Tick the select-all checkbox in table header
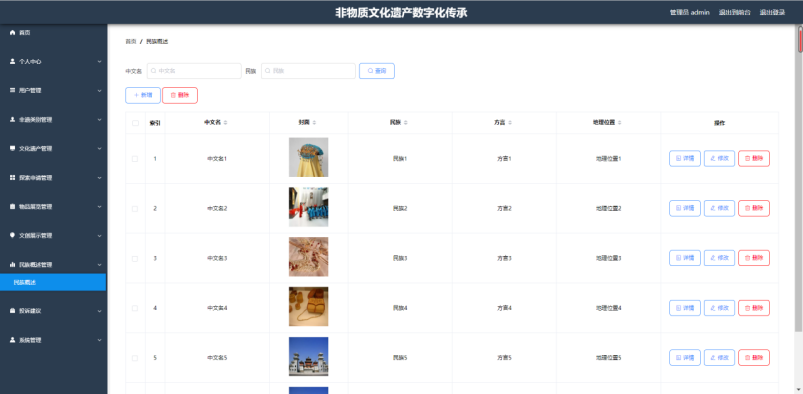The image size is (803, 394). pos(135,123)
